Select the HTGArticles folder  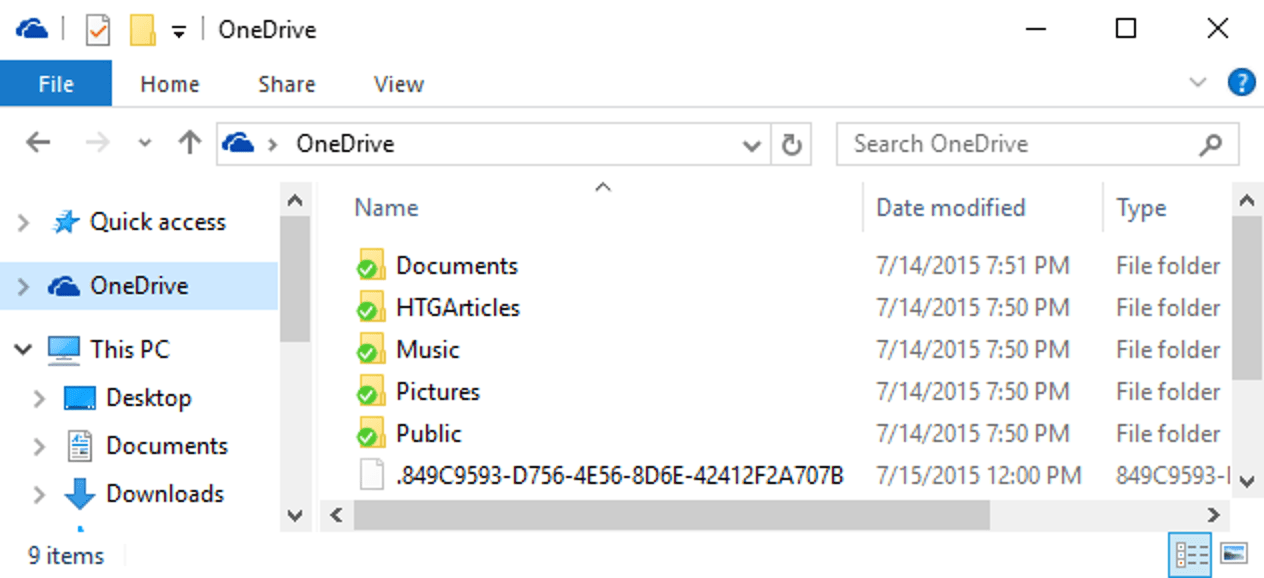click(x=458, y=308)
